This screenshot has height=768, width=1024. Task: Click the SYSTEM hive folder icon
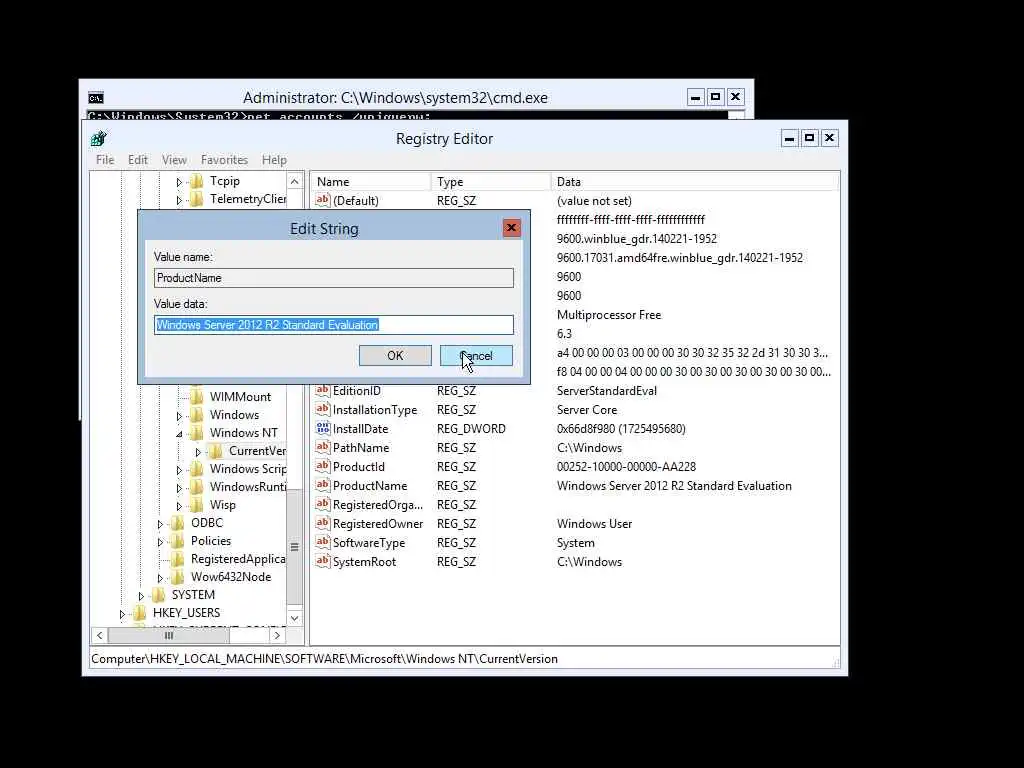coord(158,595)
